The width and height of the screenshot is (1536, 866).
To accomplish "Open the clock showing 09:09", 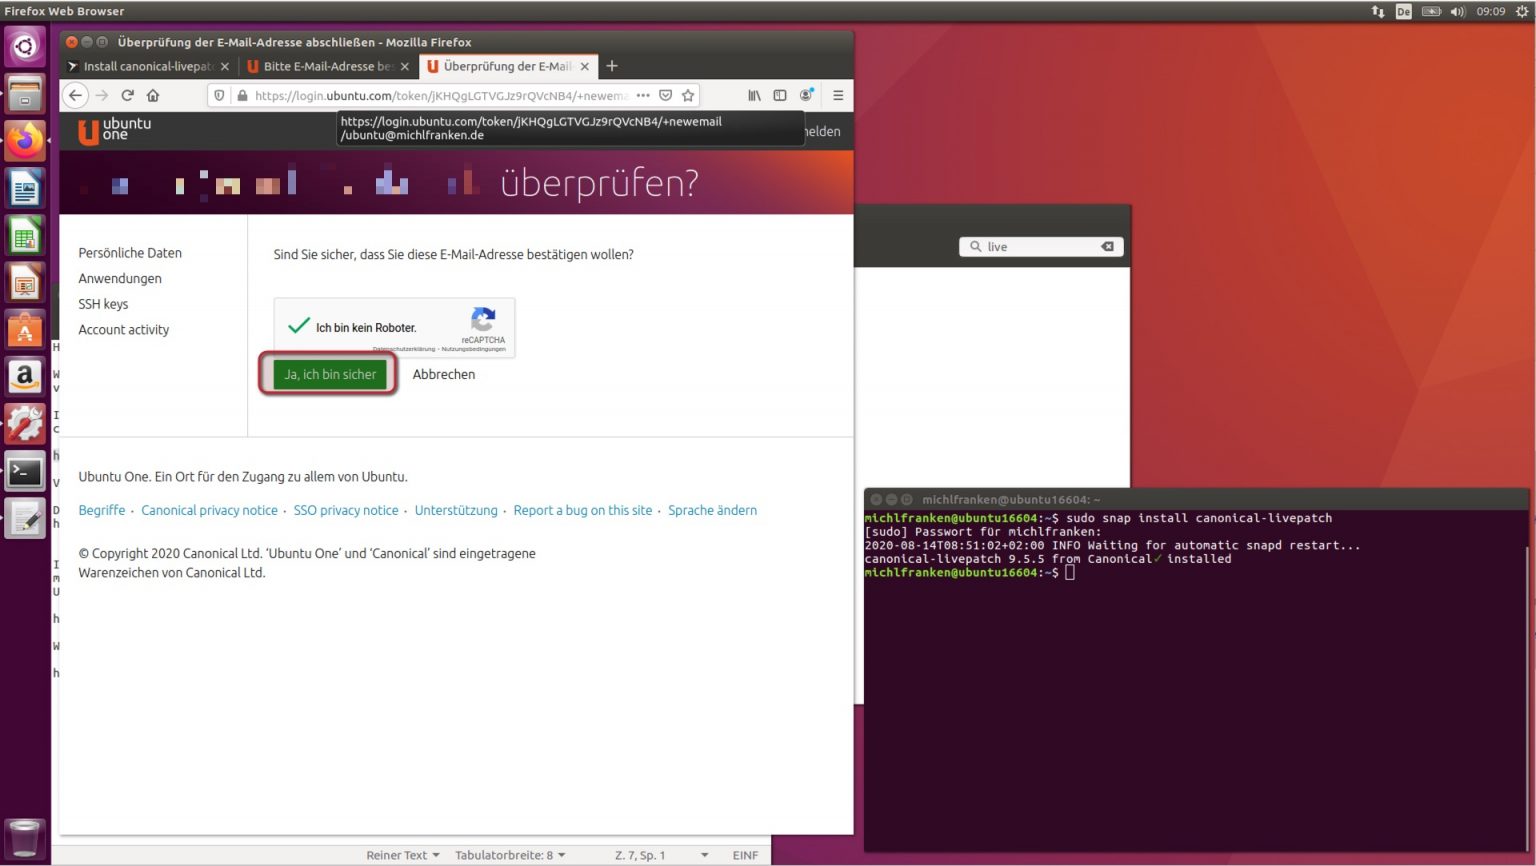I will (x=1490, y=11).
